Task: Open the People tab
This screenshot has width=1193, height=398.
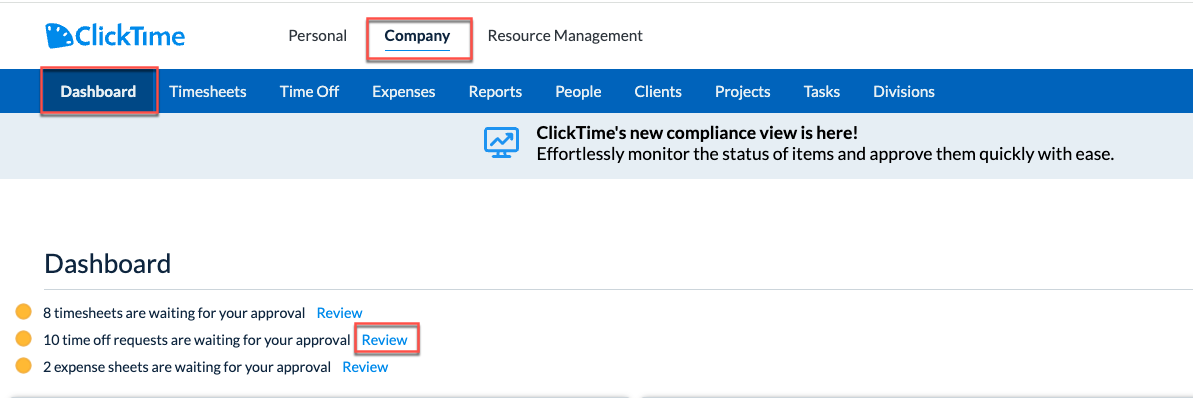Action: click(578, 92)
